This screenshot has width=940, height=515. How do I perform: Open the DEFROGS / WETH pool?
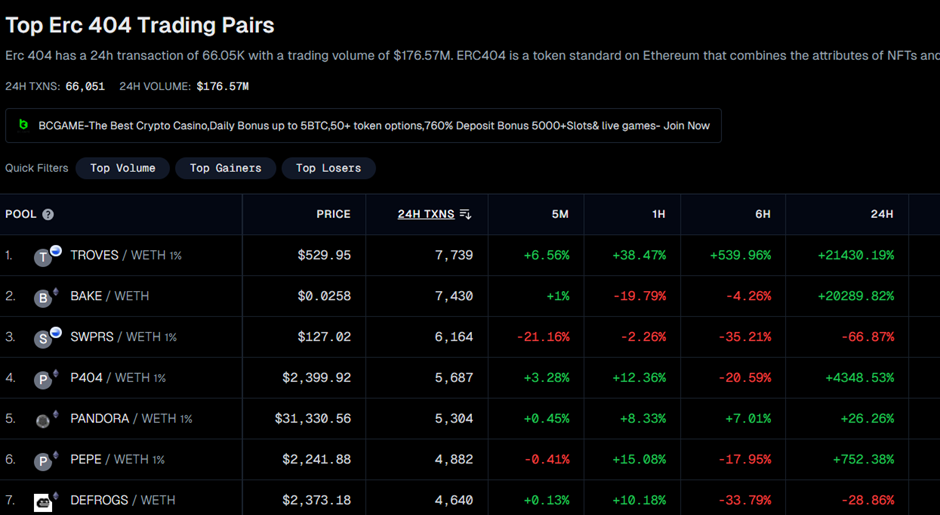point(123,500)
